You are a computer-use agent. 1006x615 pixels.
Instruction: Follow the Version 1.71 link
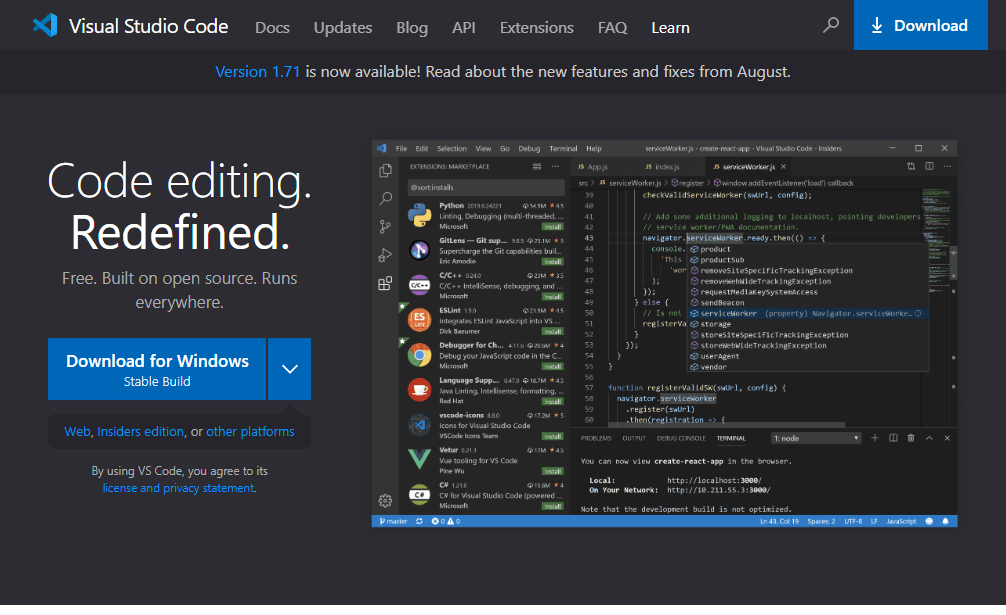257,72
